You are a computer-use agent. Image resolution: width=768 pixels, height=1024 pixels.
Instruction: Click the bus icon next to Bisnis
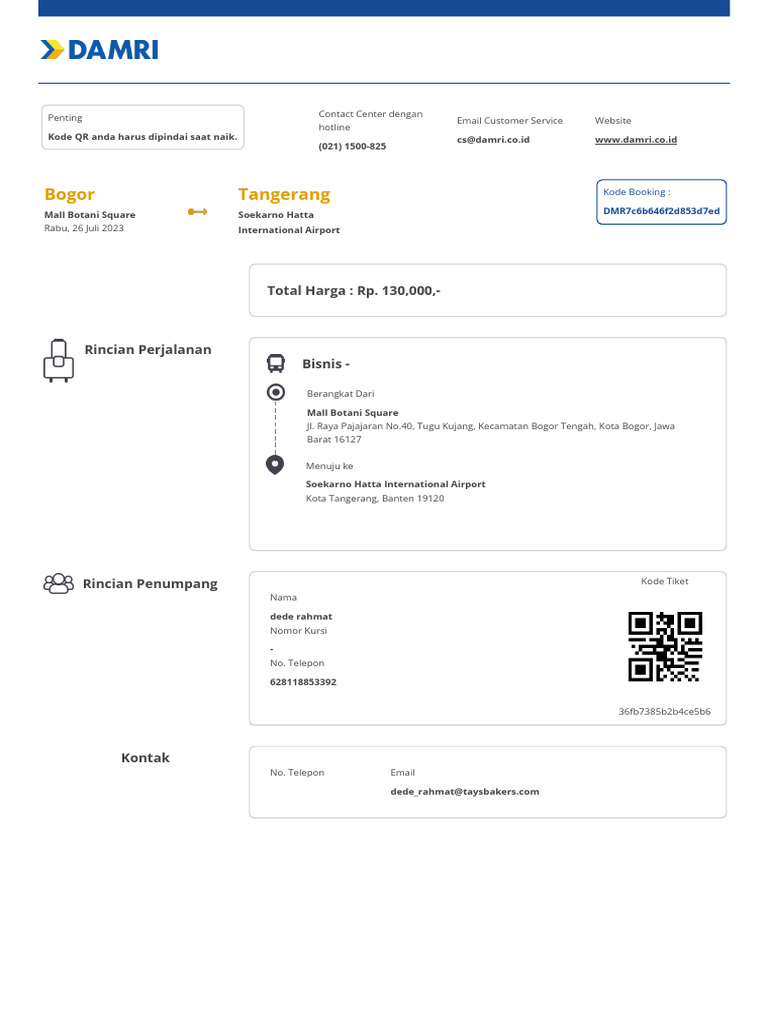point(275,363)
